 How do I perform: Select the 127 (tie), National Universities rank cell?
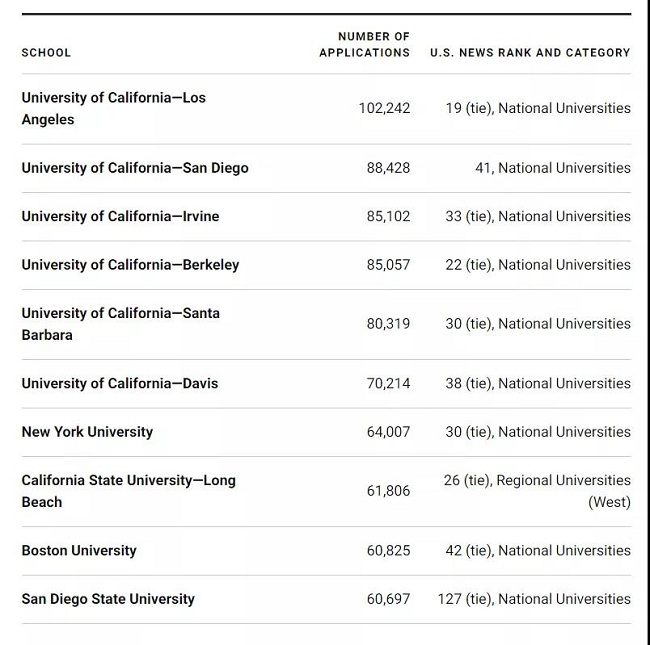coord(534,599)
